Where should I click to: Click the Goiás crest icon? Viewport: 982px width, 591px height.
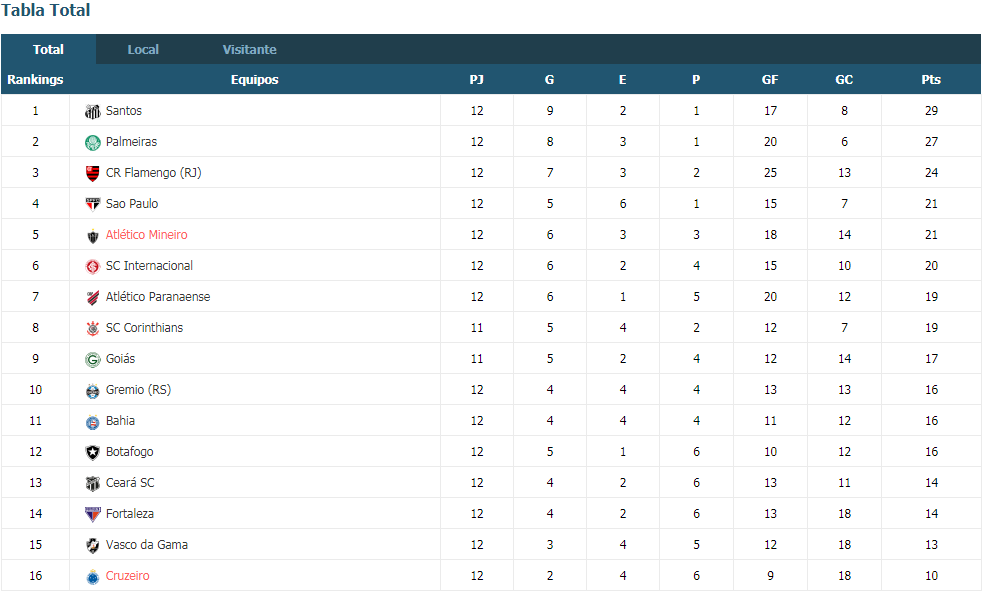click(x=93, y=359)
